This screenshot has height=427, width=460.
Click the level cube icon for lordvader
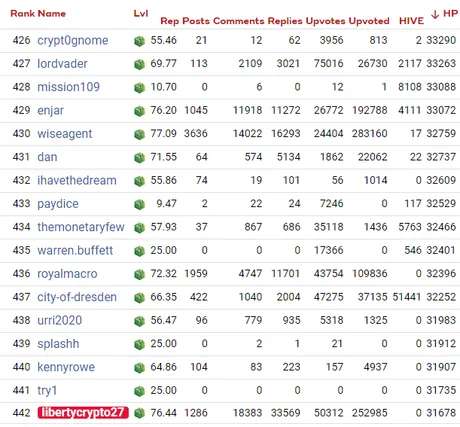(139, 64)
